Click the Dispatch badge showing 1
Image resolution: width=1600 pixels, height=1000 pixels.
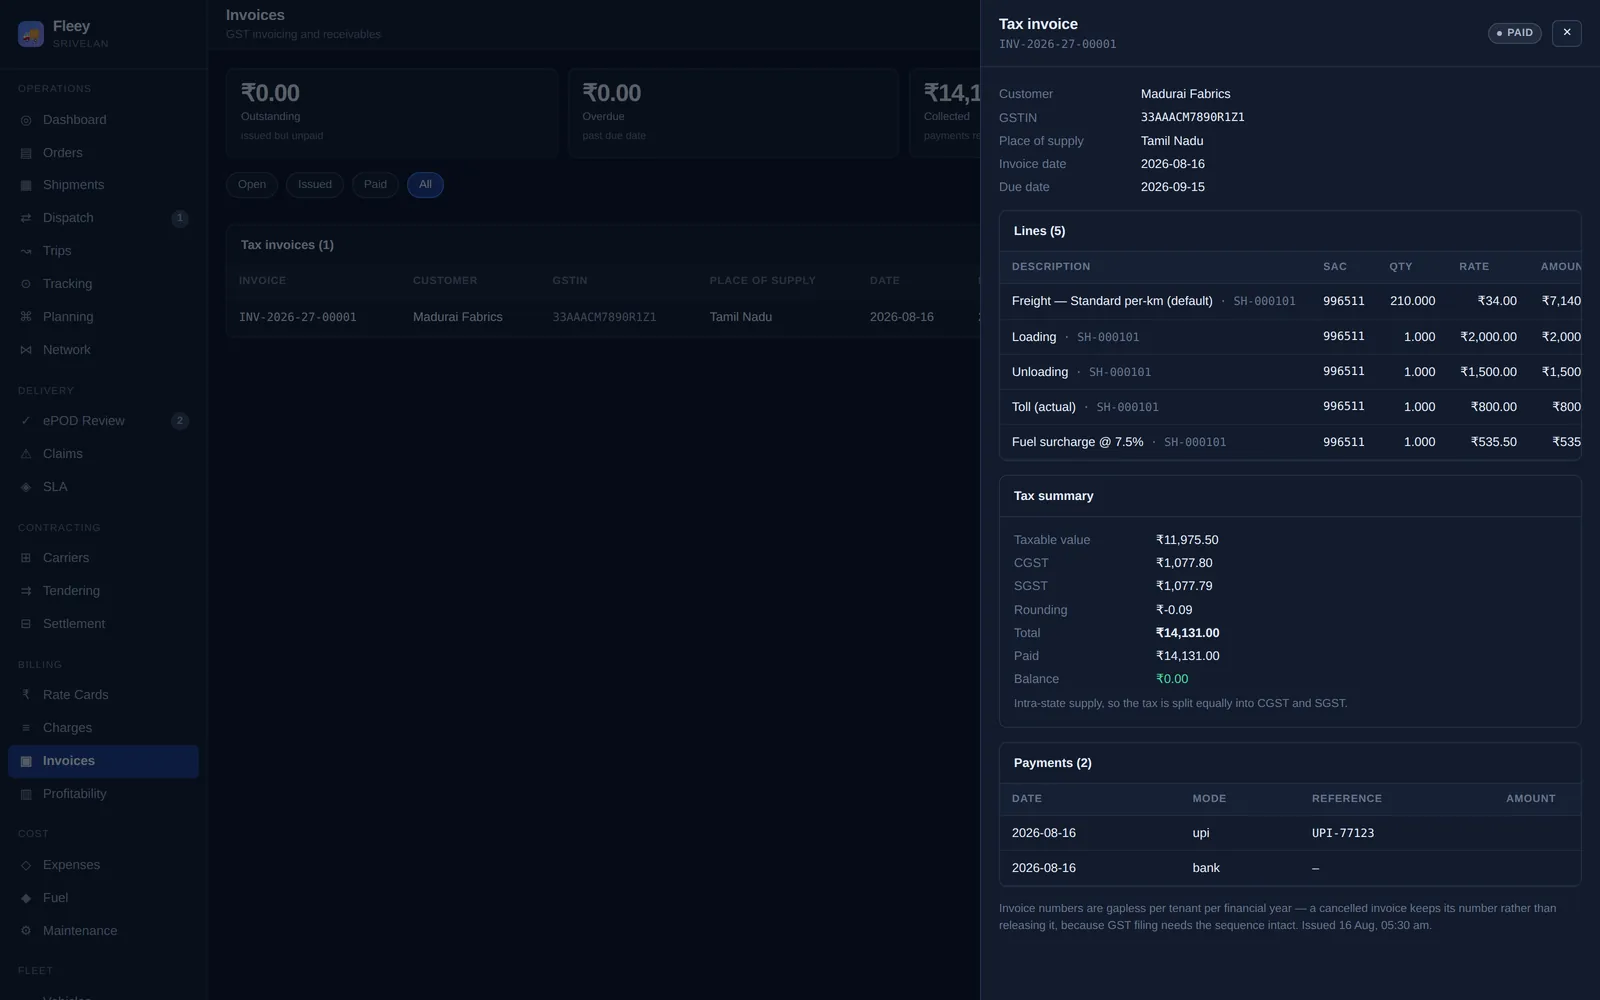pos(180,218)
